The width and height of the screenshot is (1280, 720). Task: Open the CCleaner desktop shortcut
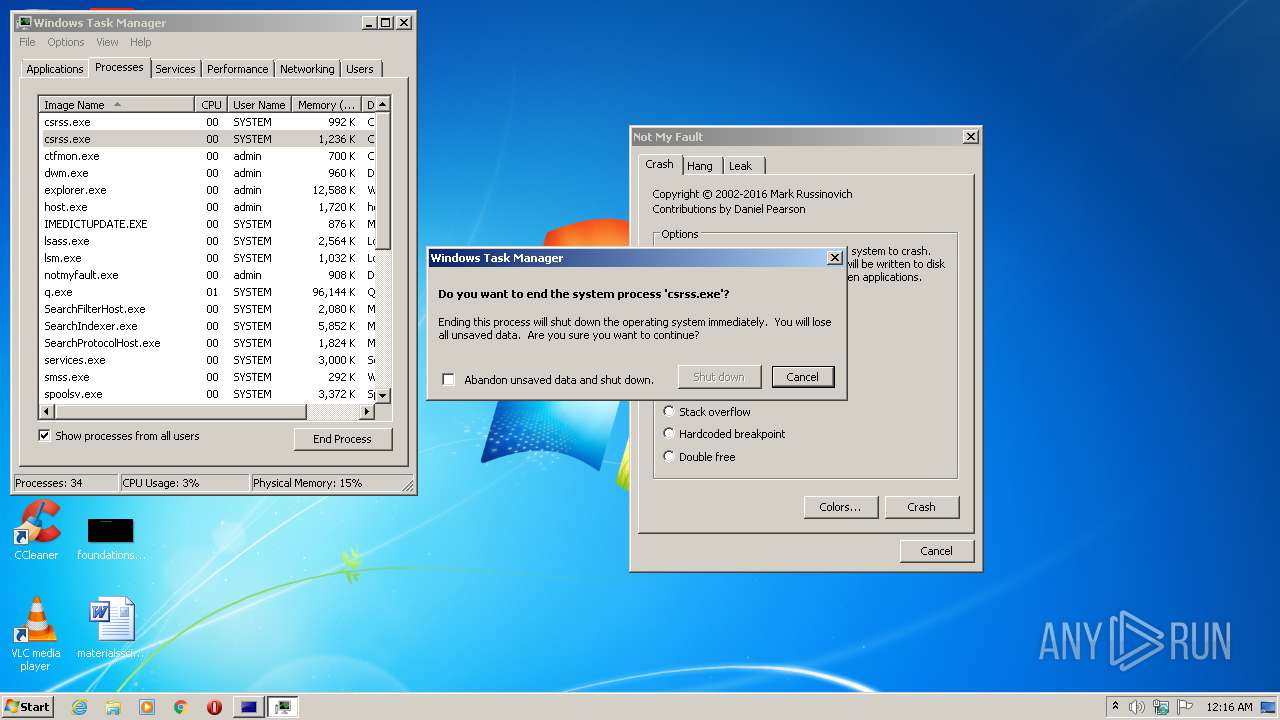click(x=37, y=530)
